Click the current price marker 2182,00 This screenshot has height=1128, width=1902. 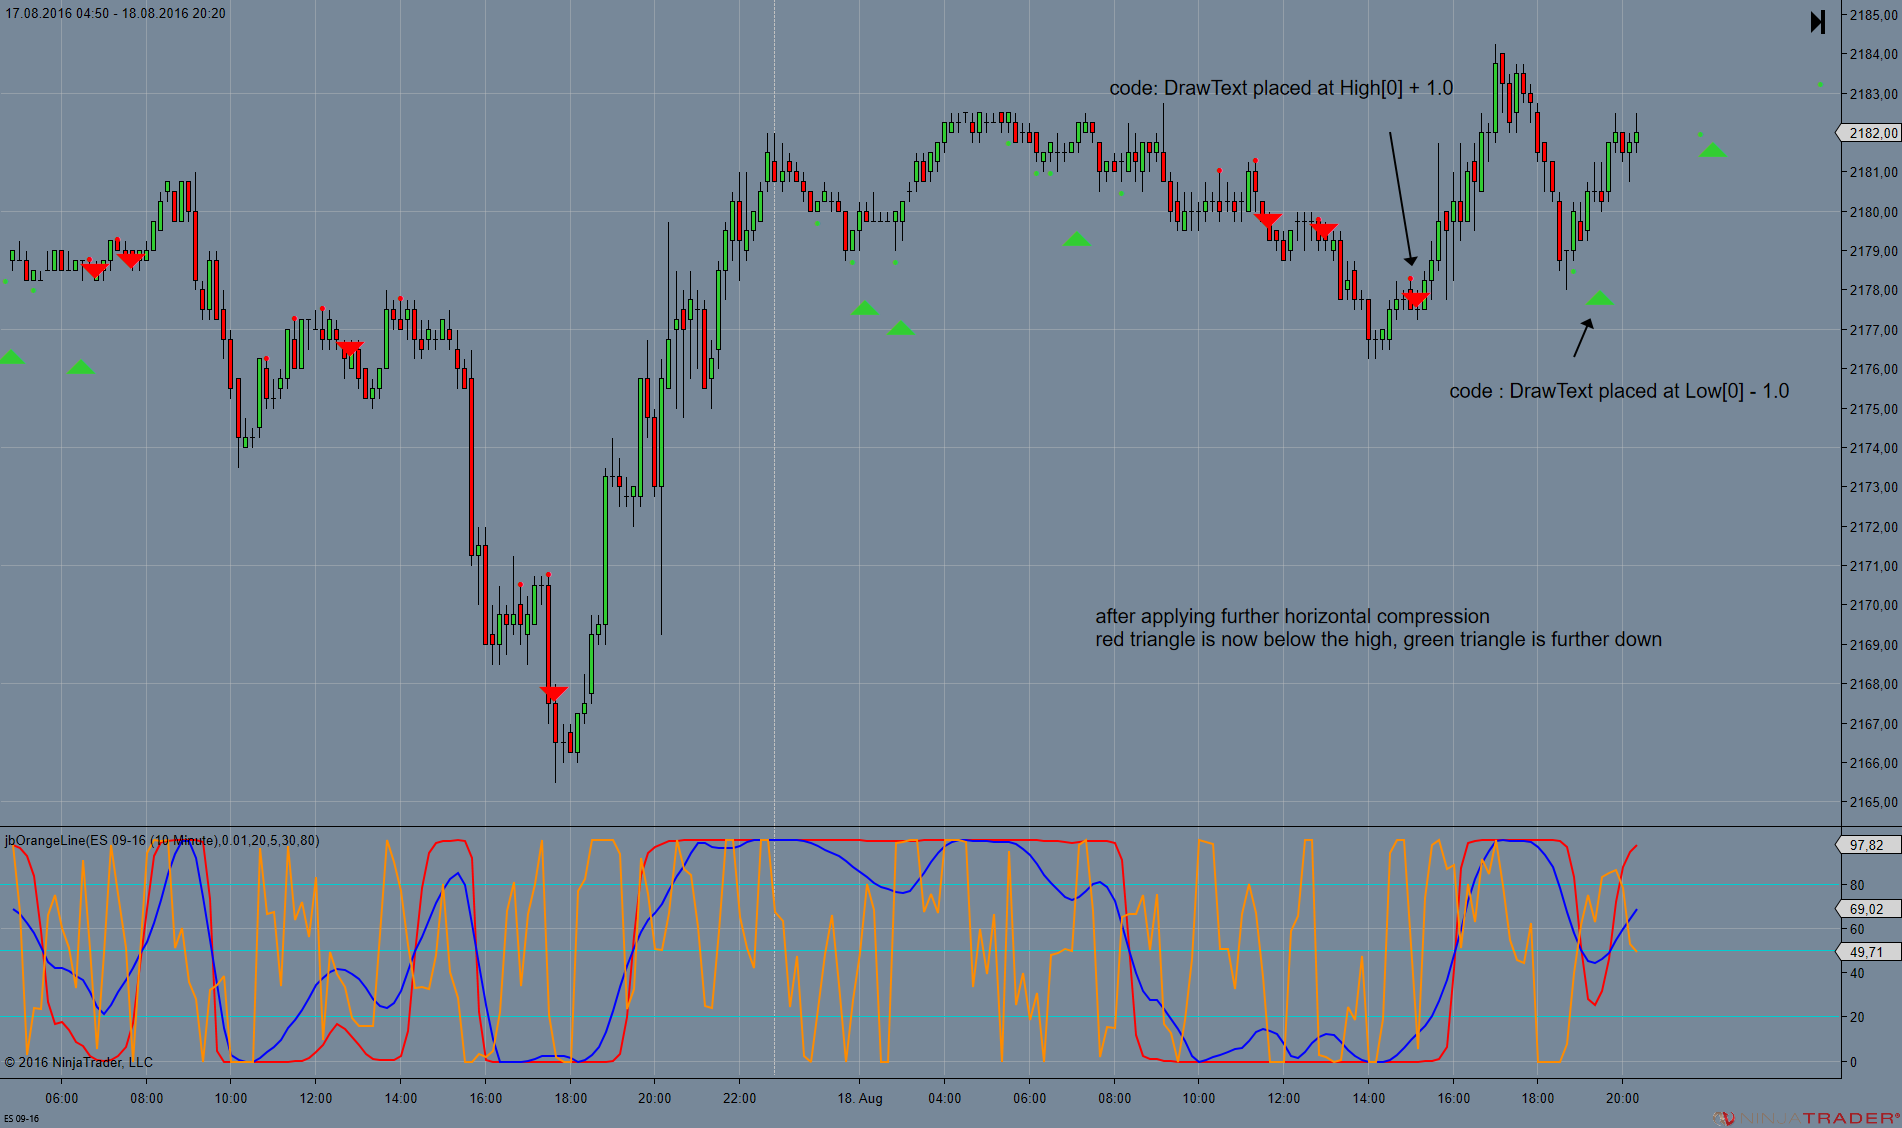1871,133
